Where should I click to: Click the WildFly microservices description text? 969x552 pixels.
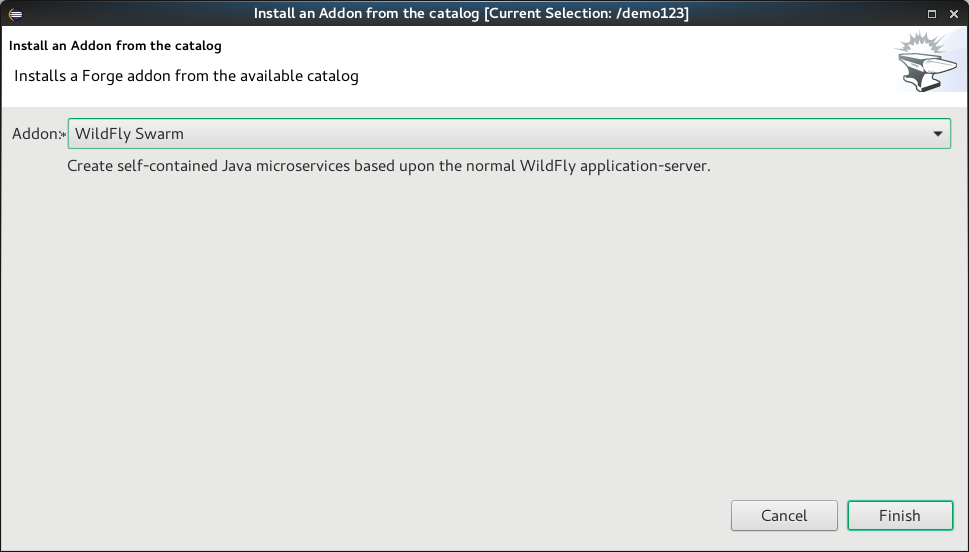(388, 166)
